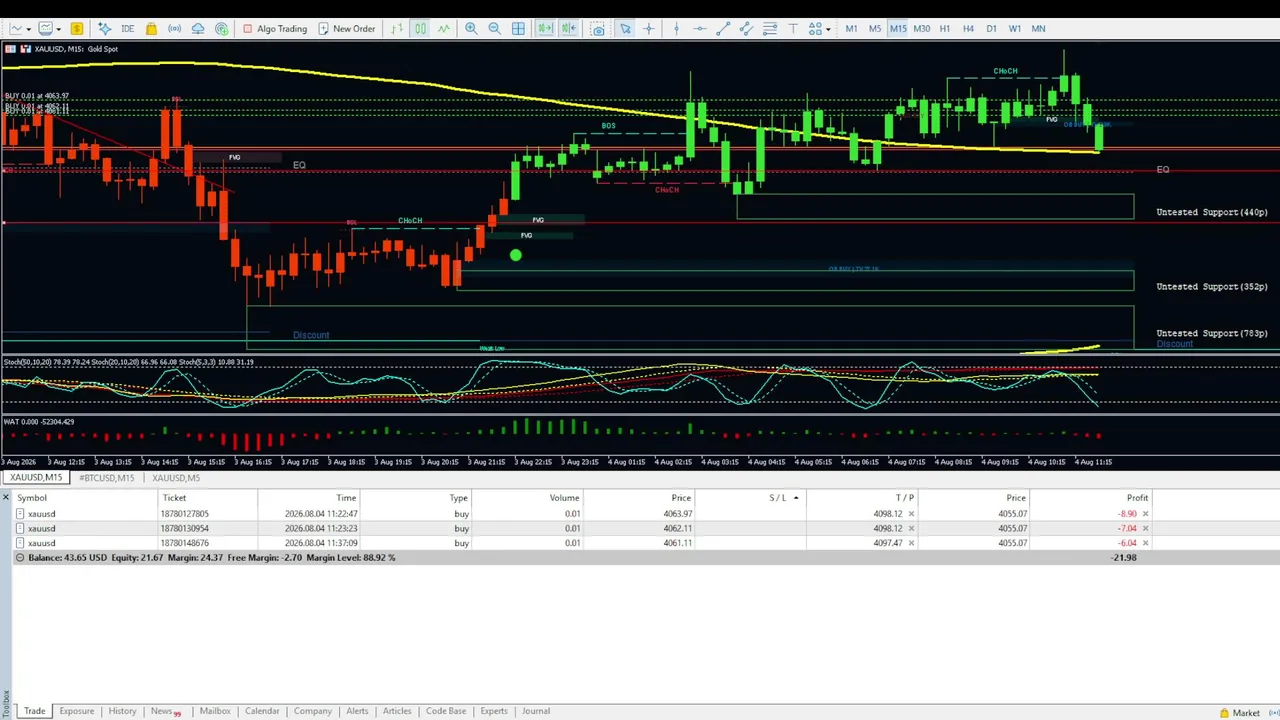Open the Mailbox tab

click(x=215, y=711)
